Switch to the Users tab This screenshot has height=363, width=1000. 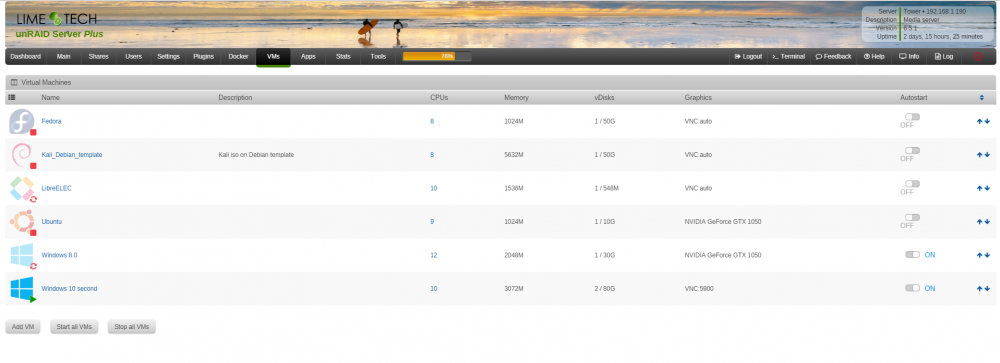(133, 56)
